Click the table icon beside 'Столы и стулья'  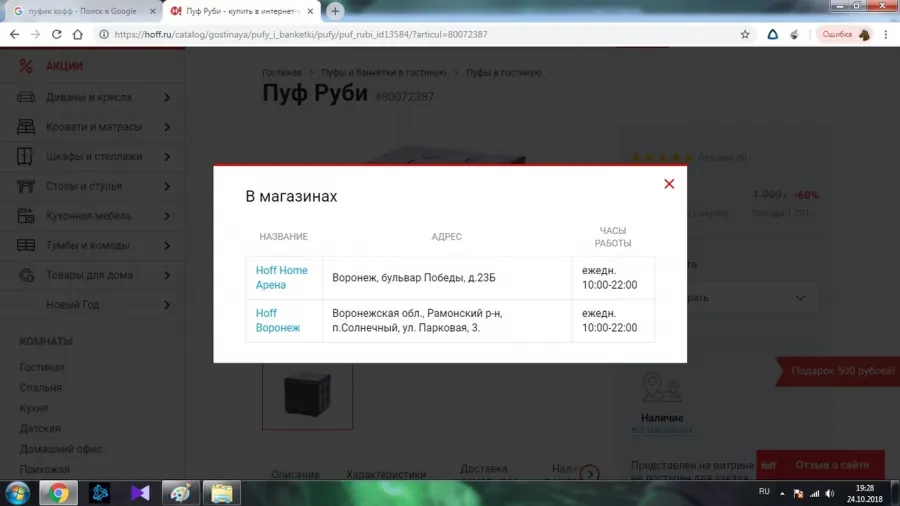[26, 186]
